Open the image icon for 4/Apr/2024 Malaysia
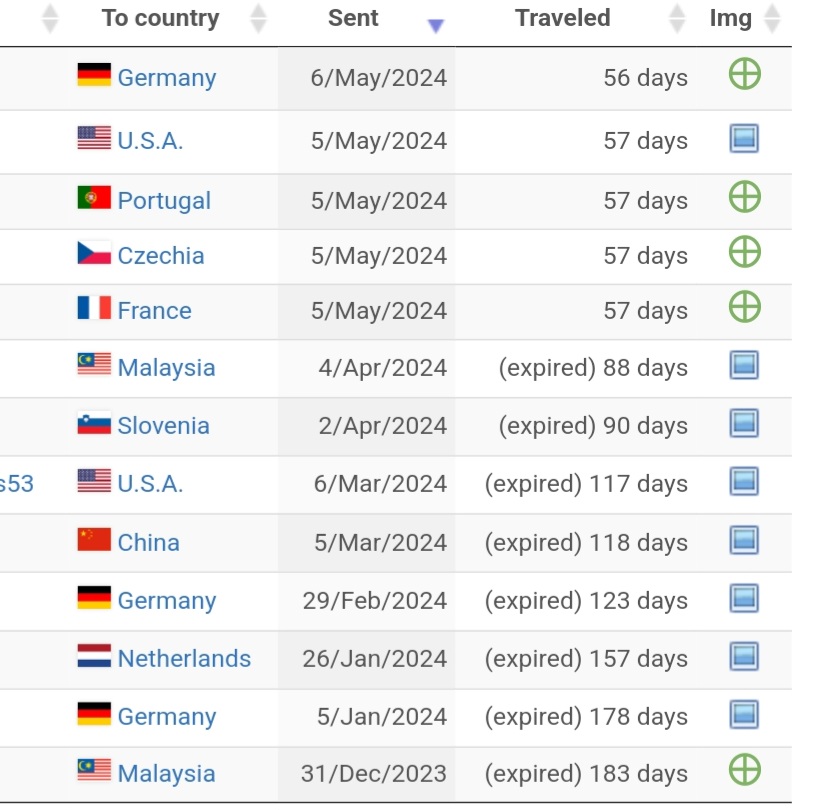817x810 pixels. [x=744, y=365]
